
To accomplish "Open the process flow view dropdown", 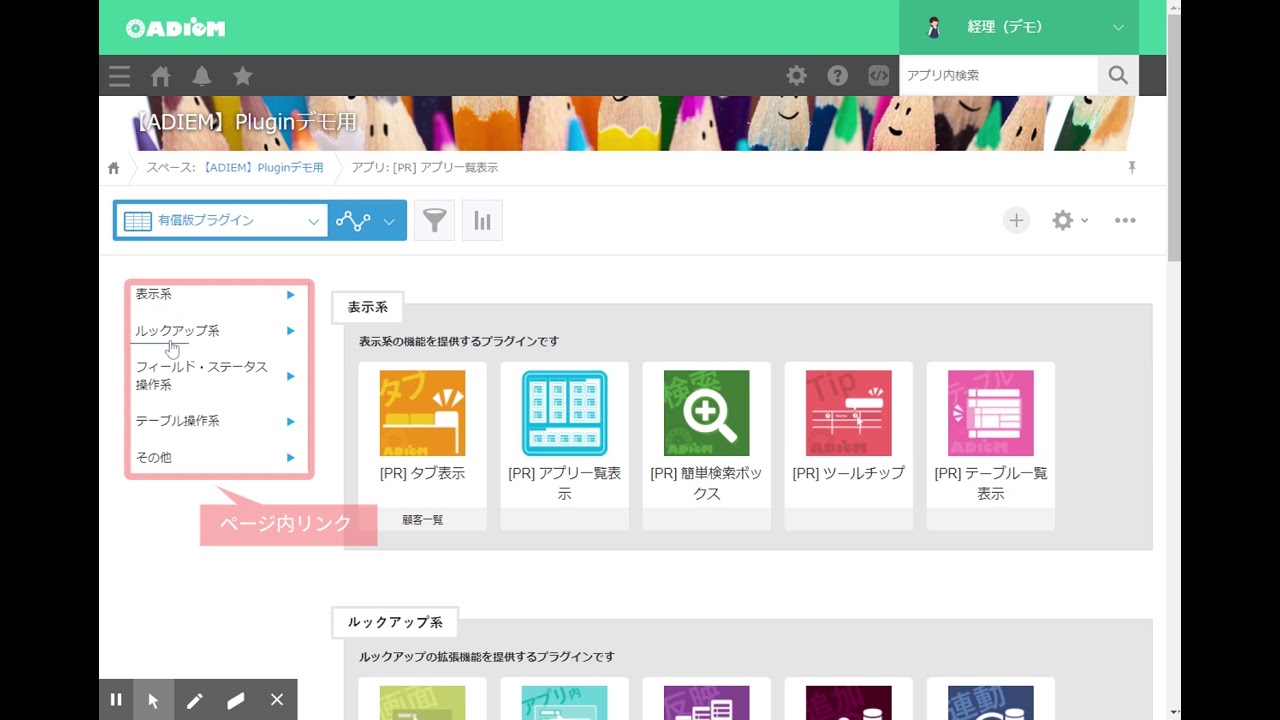I will pyautogui.click(x=367, y=221).
